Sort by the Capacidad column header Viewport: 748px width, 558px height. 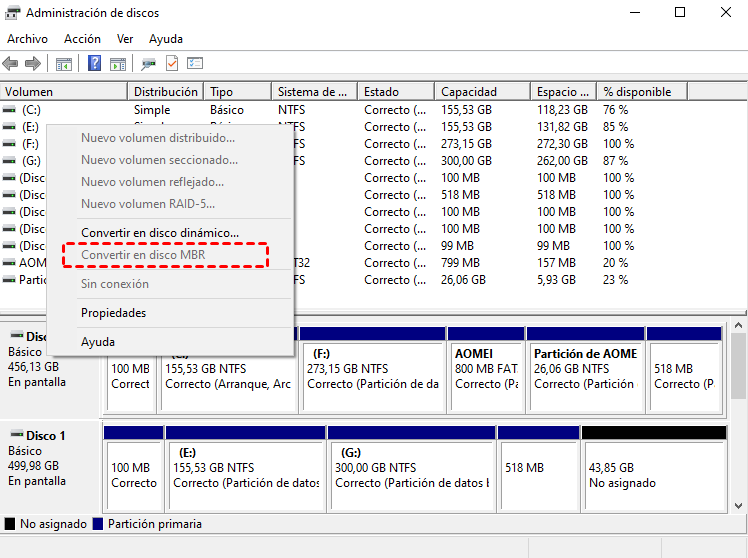click(469, 92)
